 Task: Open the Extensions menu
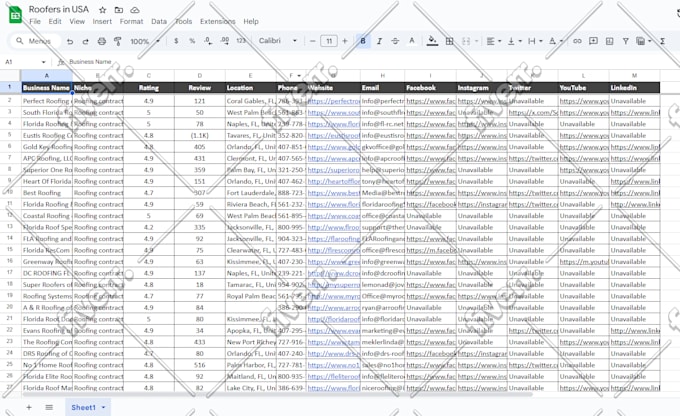217,21
